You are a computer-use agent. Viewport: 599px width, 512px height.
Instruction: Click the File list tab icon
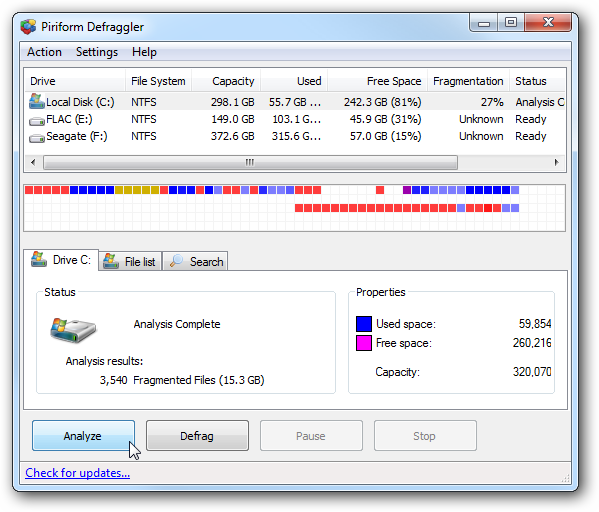[111, 261]
